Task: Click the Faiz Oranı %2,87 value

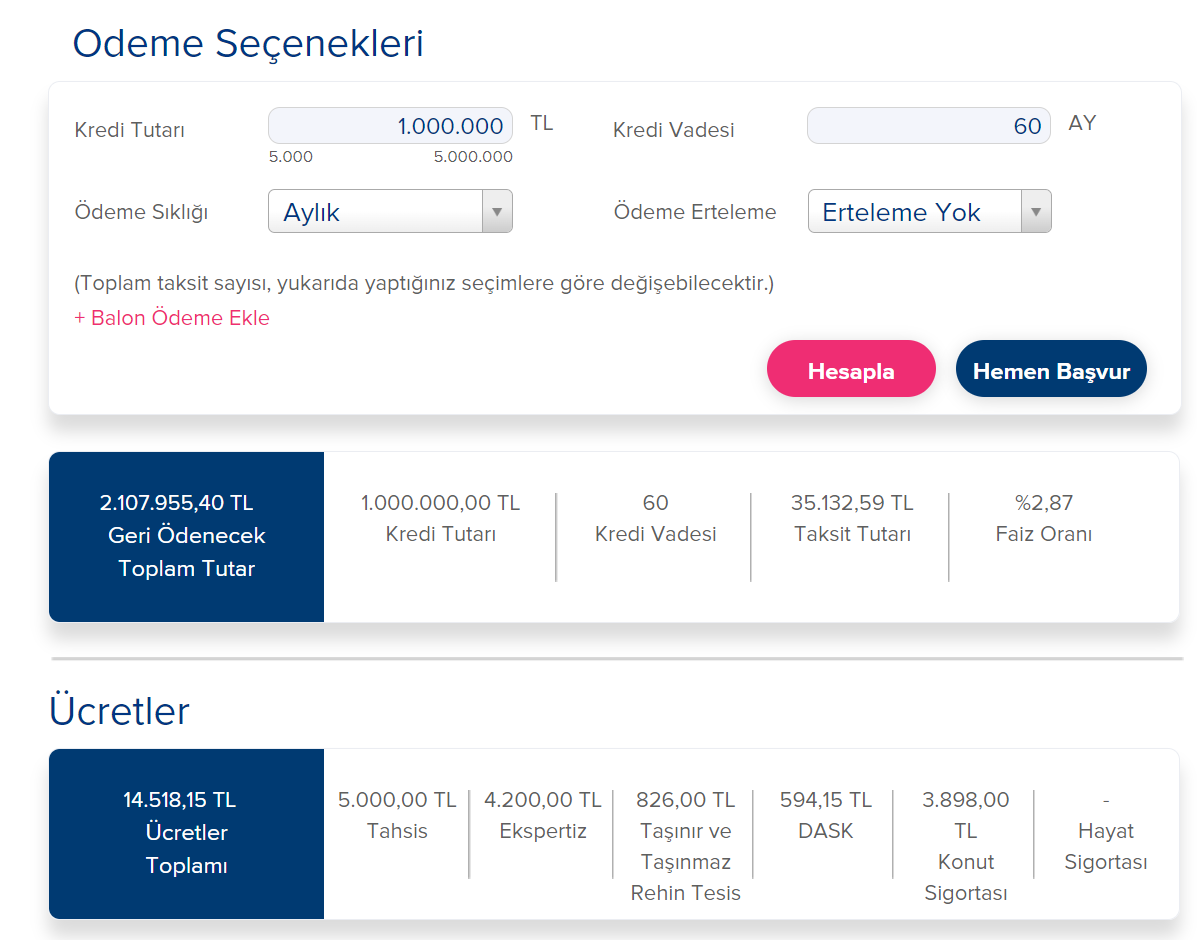Action: pos(1043,503)
